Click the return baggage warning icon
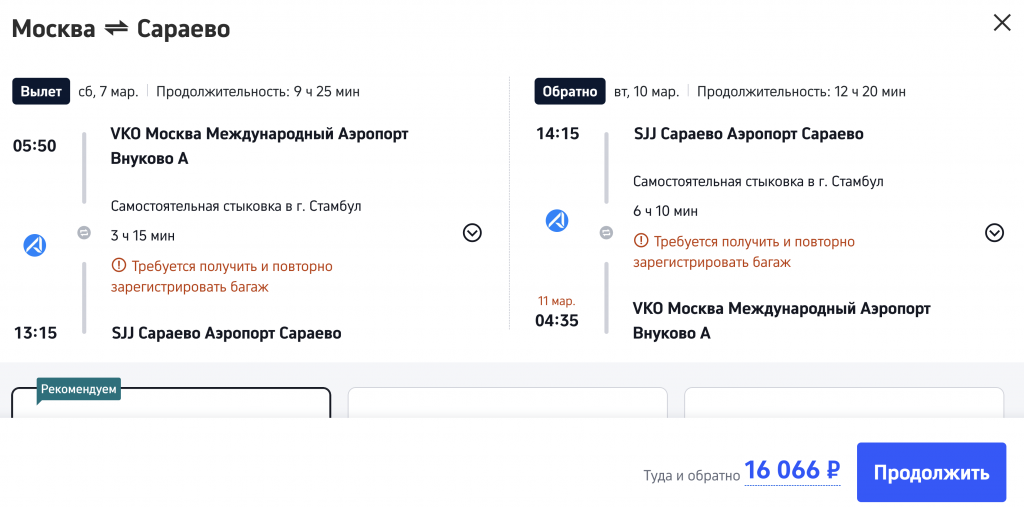This screenshot has height=508, width=1024. tap(641, 242)
